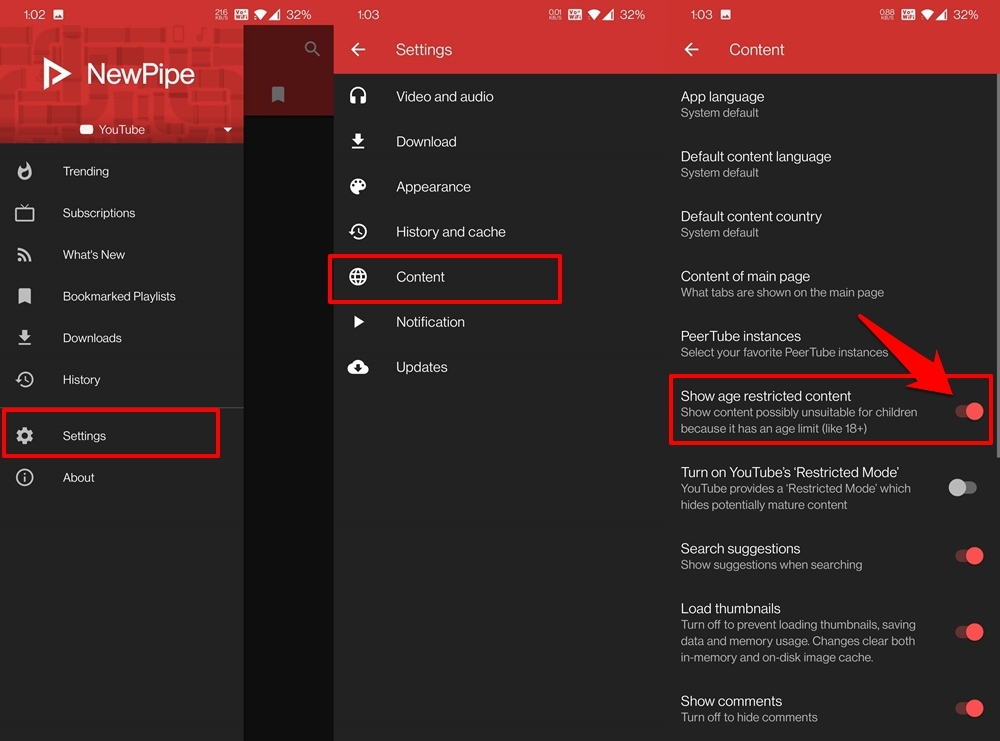
Task: Open PeerTube instances option
Action: 832,344
